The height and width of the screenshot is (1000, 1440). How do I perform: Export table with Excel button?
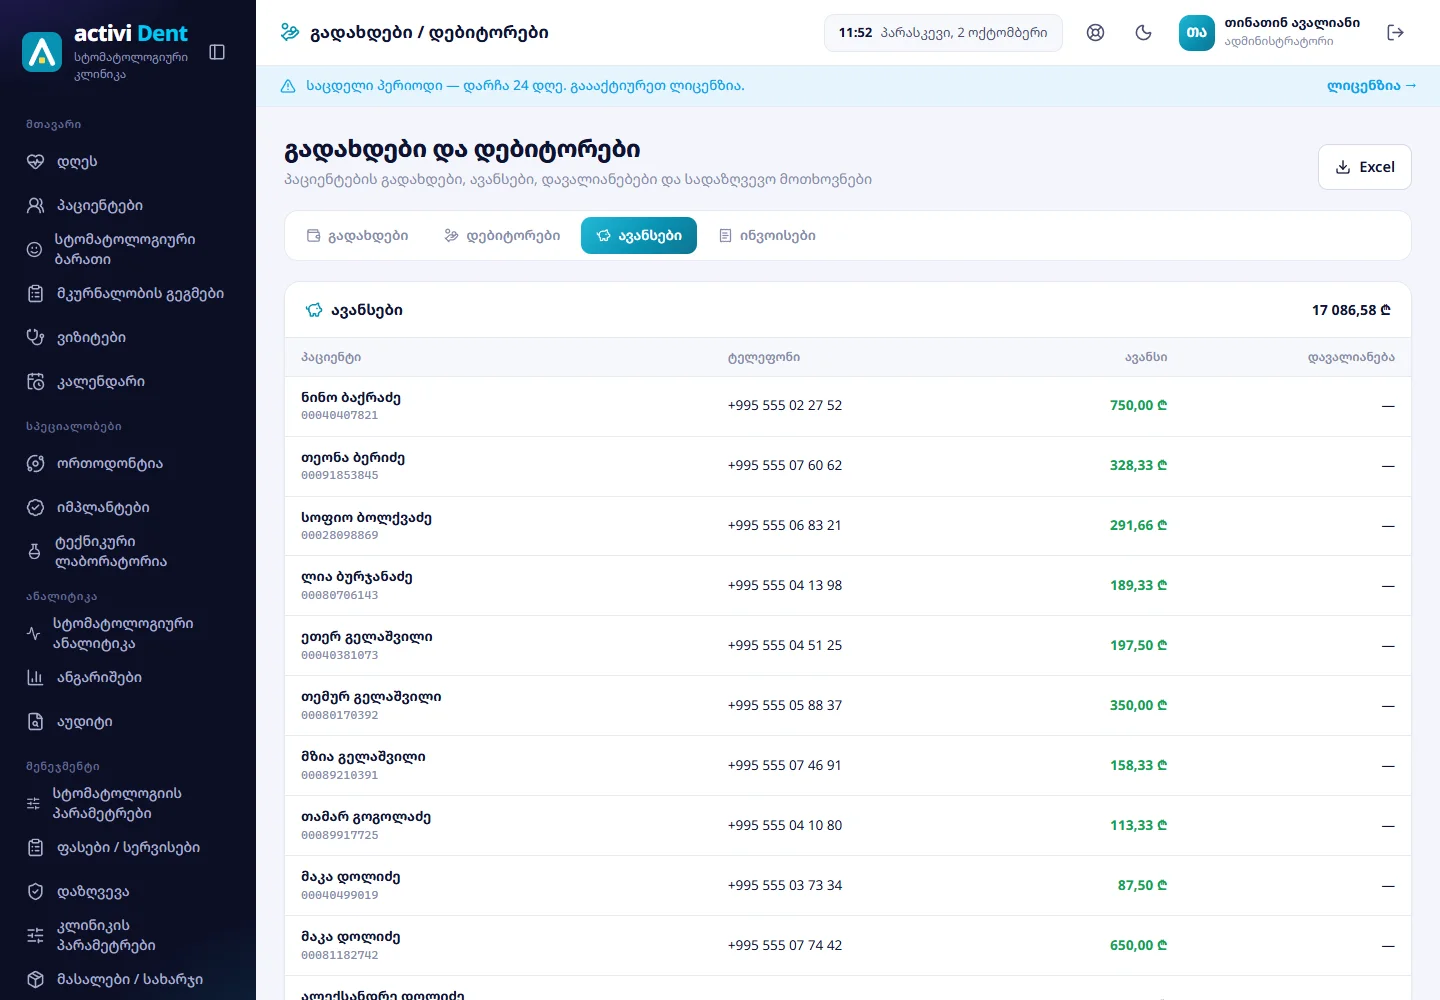[1364, 167]
